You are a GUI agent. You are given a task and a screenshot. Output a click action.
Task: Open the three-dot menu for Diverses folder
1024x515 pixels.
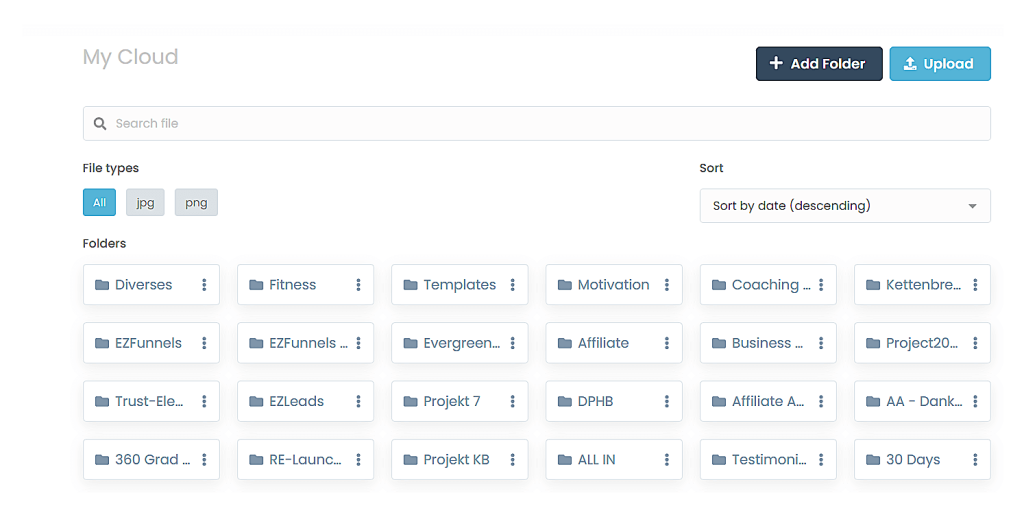tap(204, 285)
